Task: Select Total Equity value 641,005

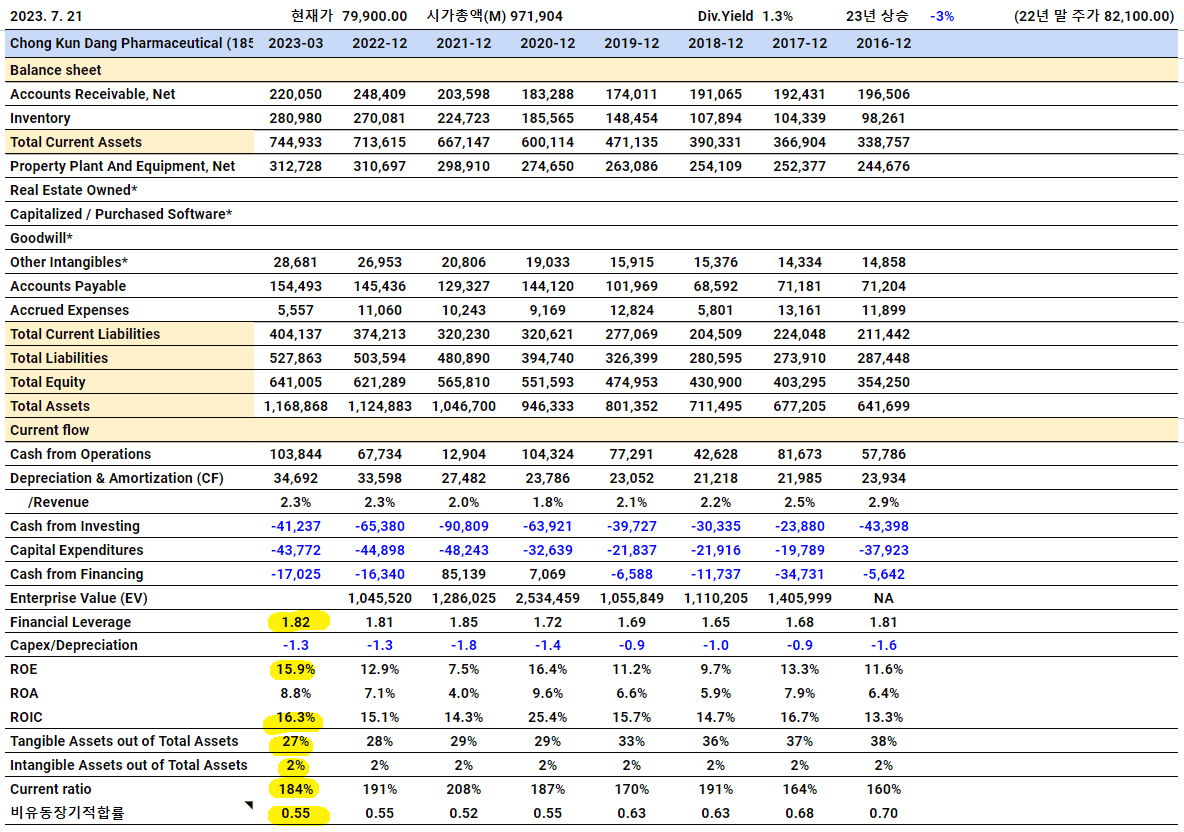Action: tap(295, 382)
